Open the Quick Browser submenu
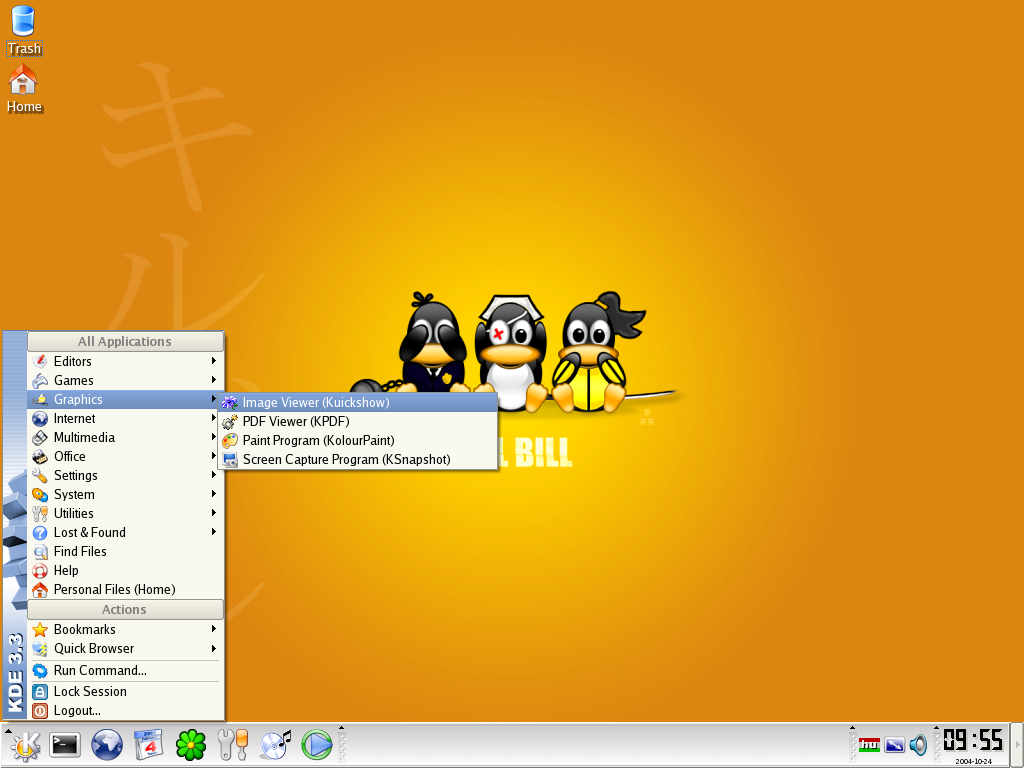The height and width of the screenshot is (768, 1024). pos(125,648)
